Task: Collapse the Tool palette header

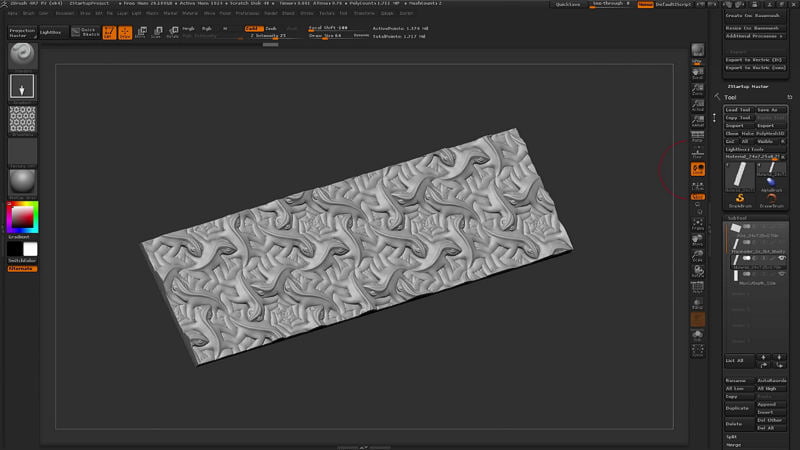Action: tap(731, 97)
